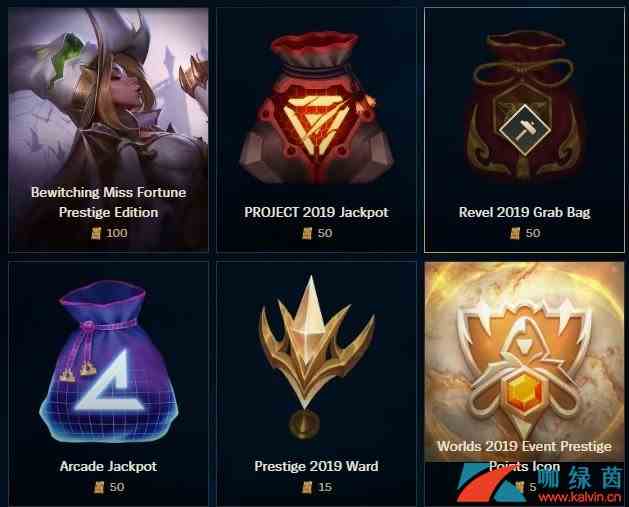629x507 pixels.
Task: Select the golden Prestige 2019 Ward icon
Action: [317, 357]
